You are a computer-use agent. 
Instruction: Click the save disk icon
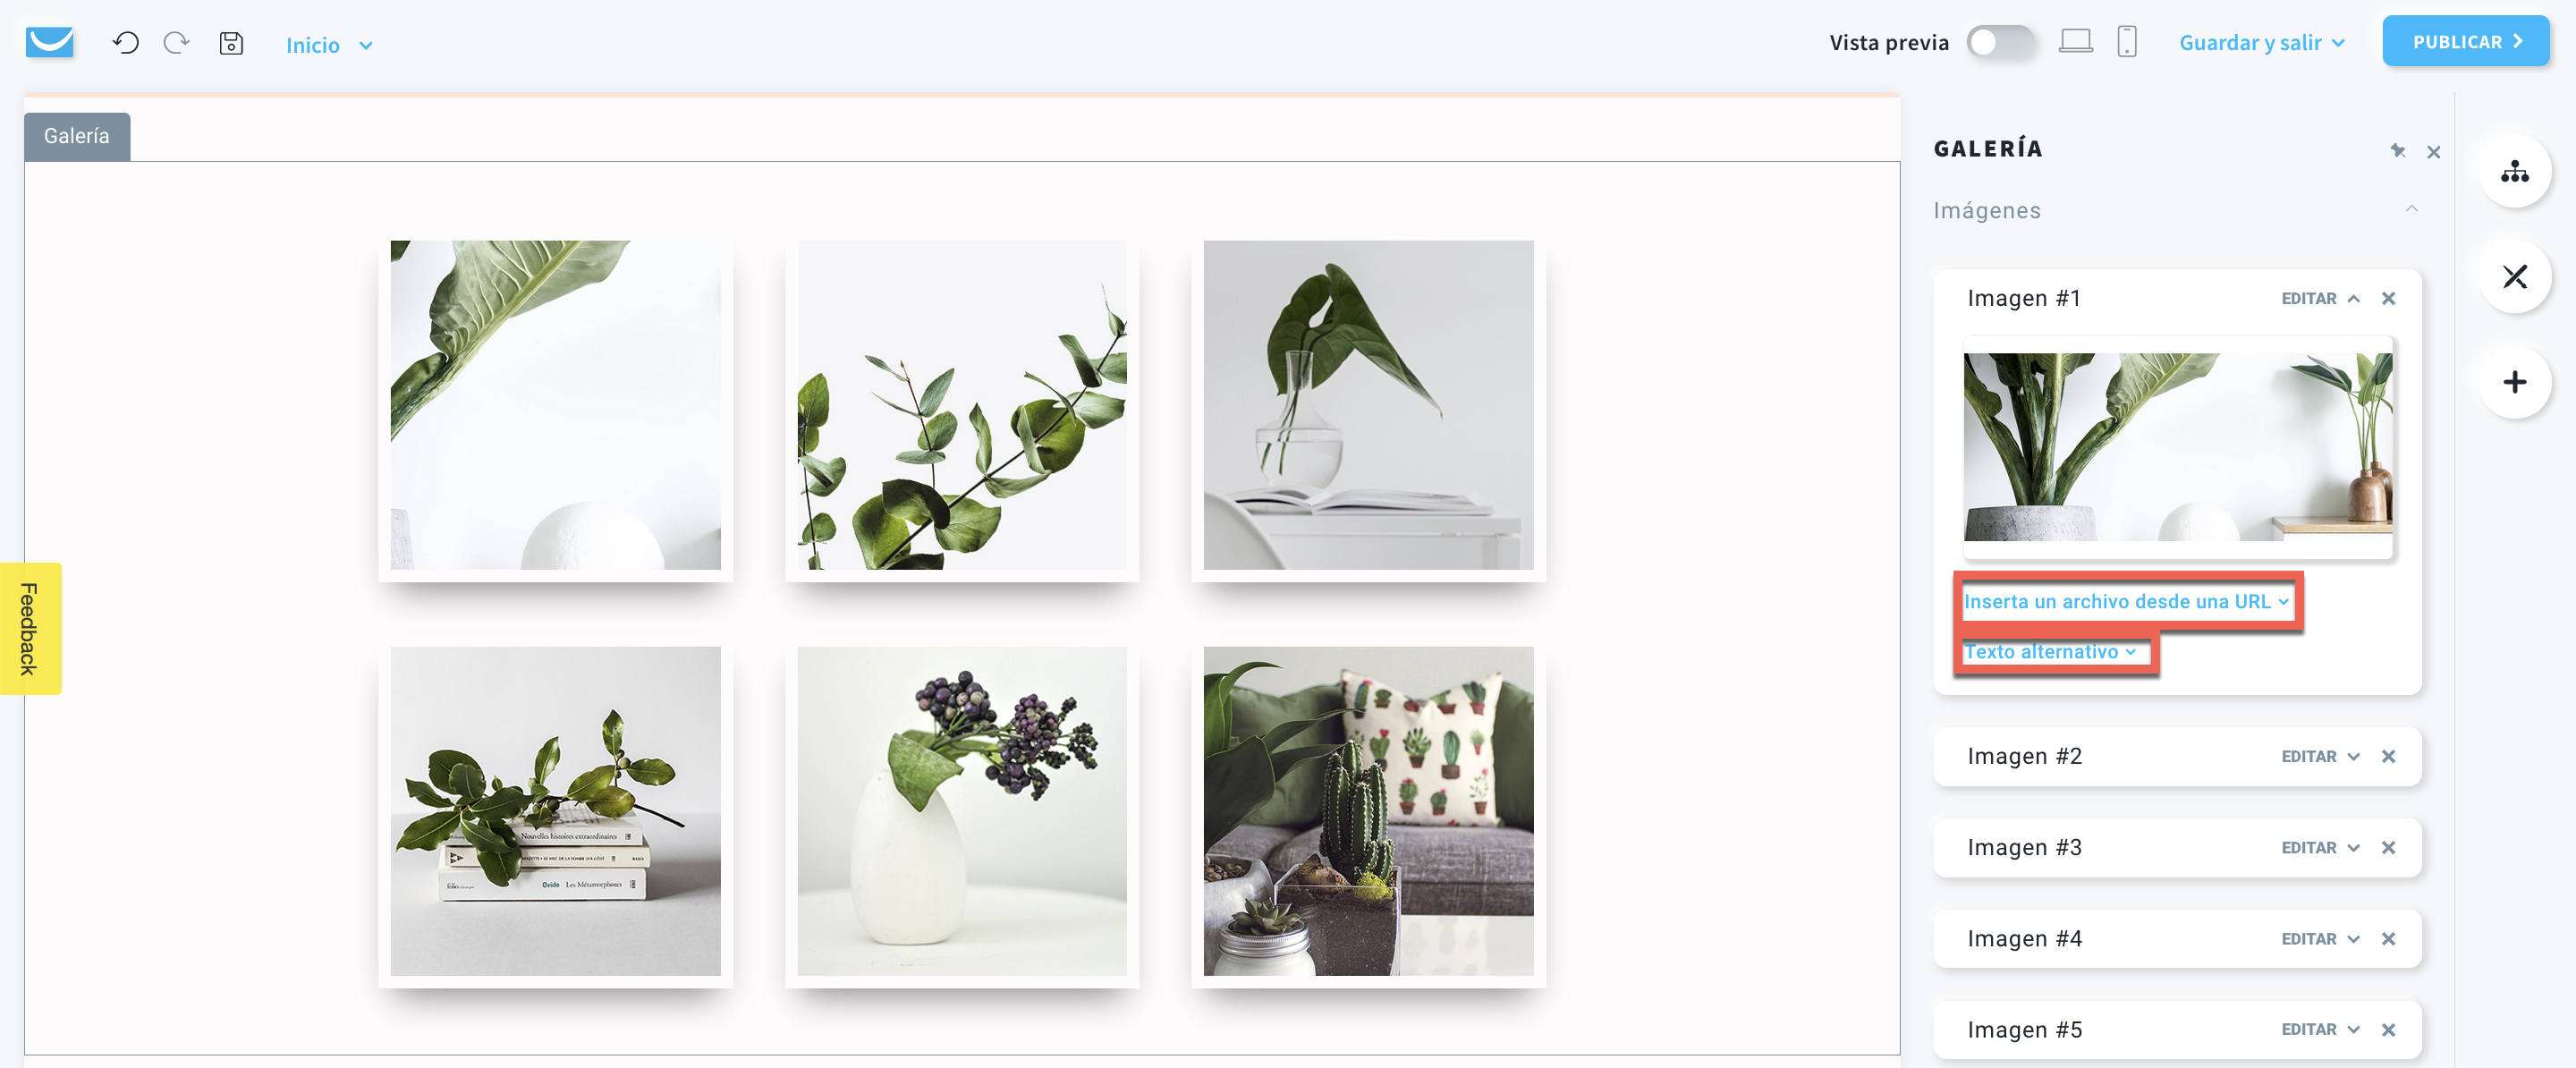[x=231, y=43]
